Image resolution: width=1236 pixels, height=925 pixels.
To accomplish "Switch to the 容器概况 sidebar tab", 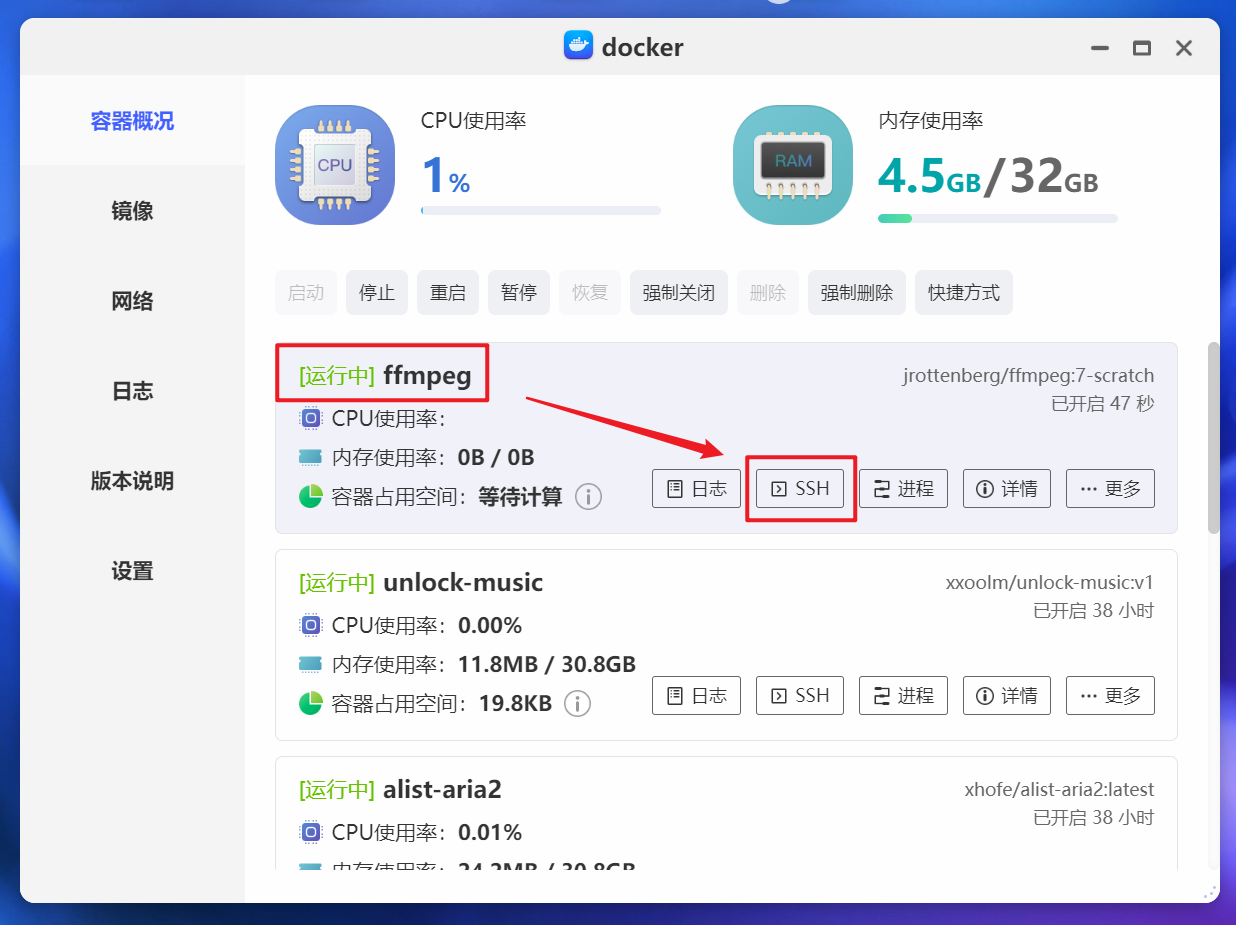I will (x=132, y=121).
